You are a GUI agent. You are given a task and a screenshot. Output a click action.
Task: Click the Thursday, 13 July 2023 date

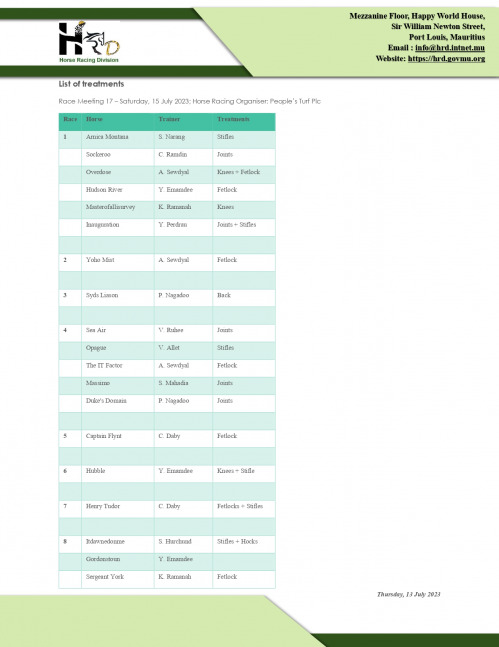tap(409, 594)
